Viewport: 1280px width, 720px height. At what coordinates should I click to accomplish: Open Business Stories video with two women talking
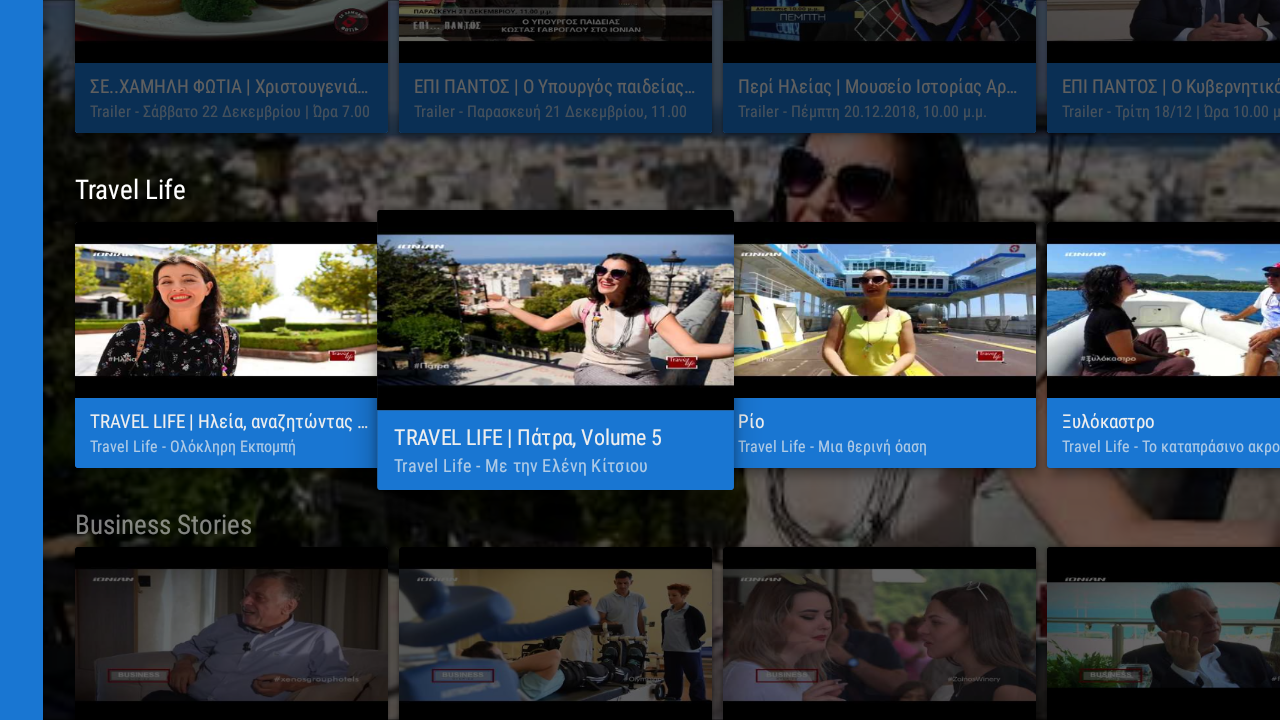(879, 634)
